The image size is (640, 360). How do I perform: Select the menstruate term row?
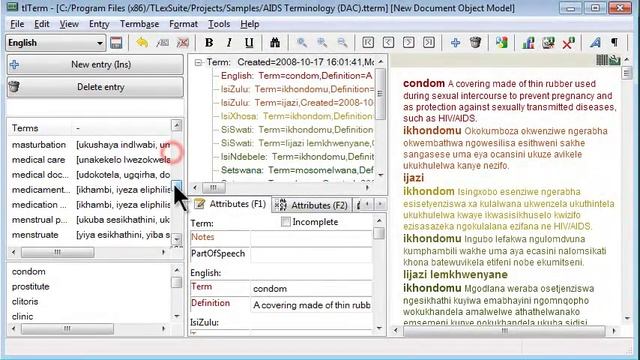90,235
